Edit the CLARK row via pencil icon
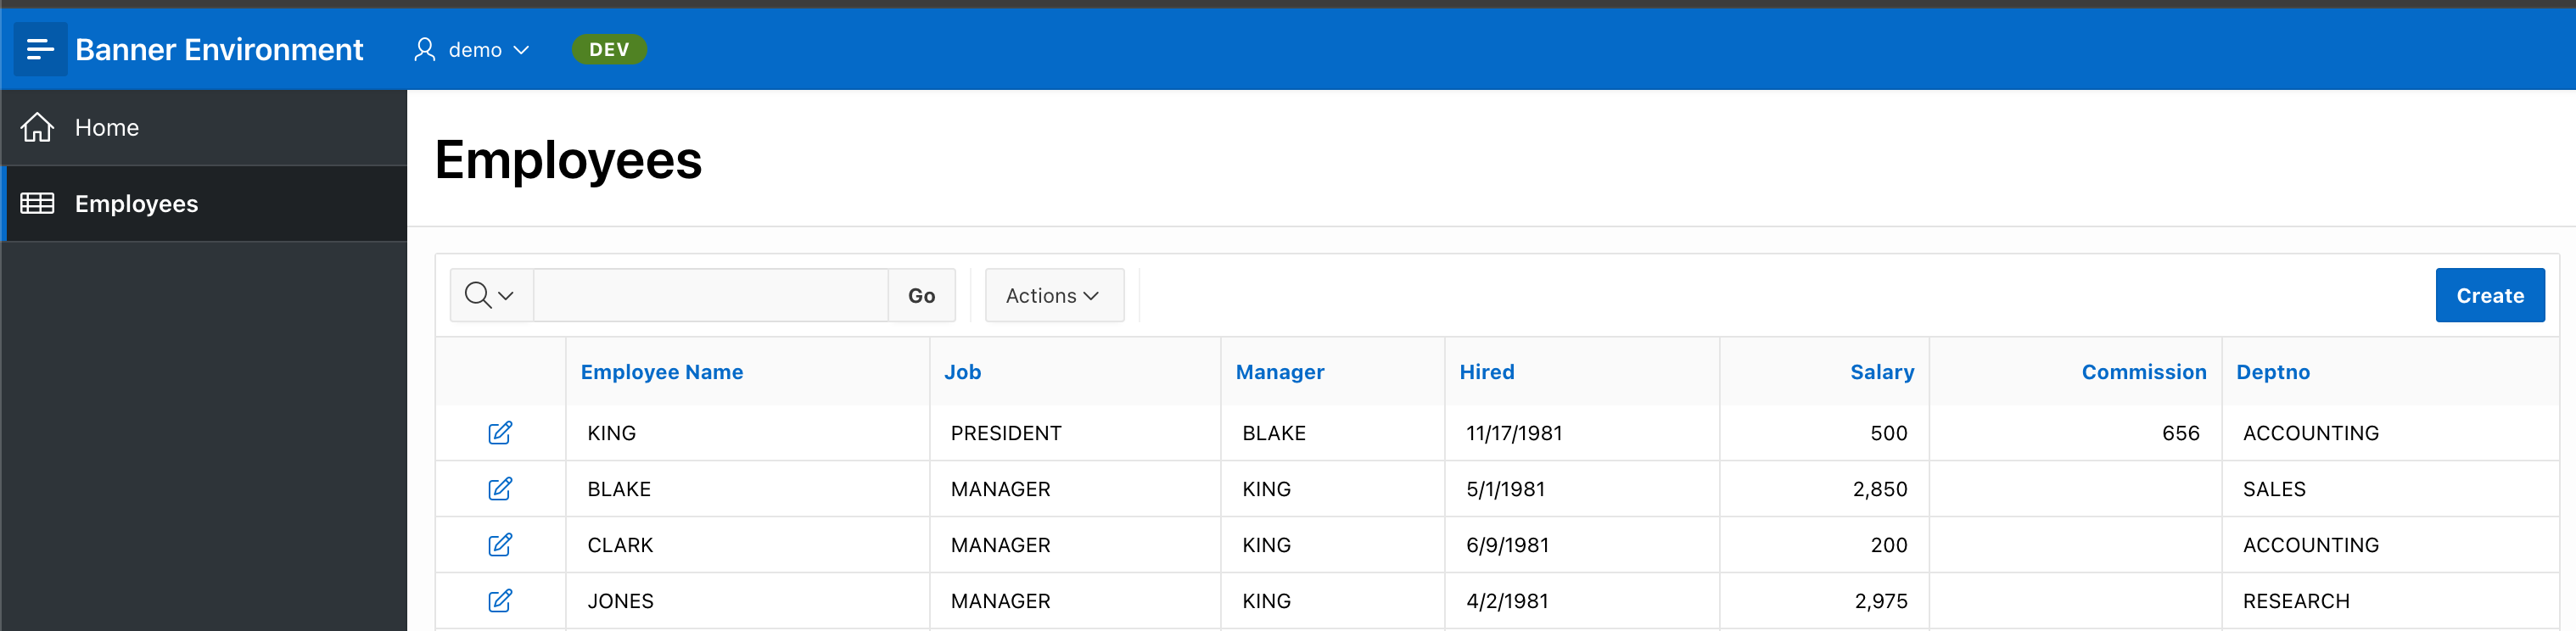 [500, 544]
